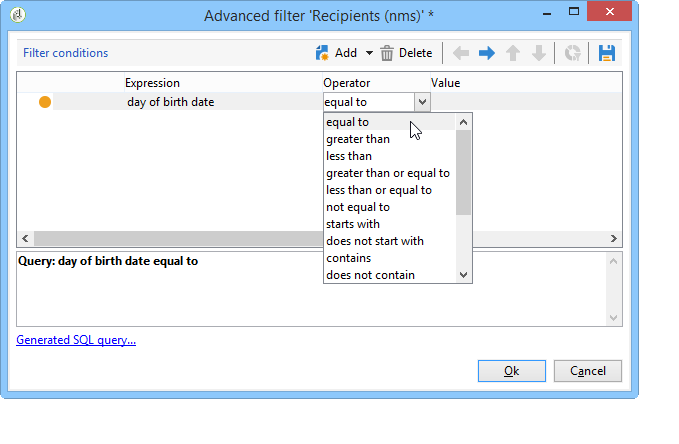This screenshot has height=444, width=679.
Task: Click the save filter floppy icon
Action: click(606, 53)
